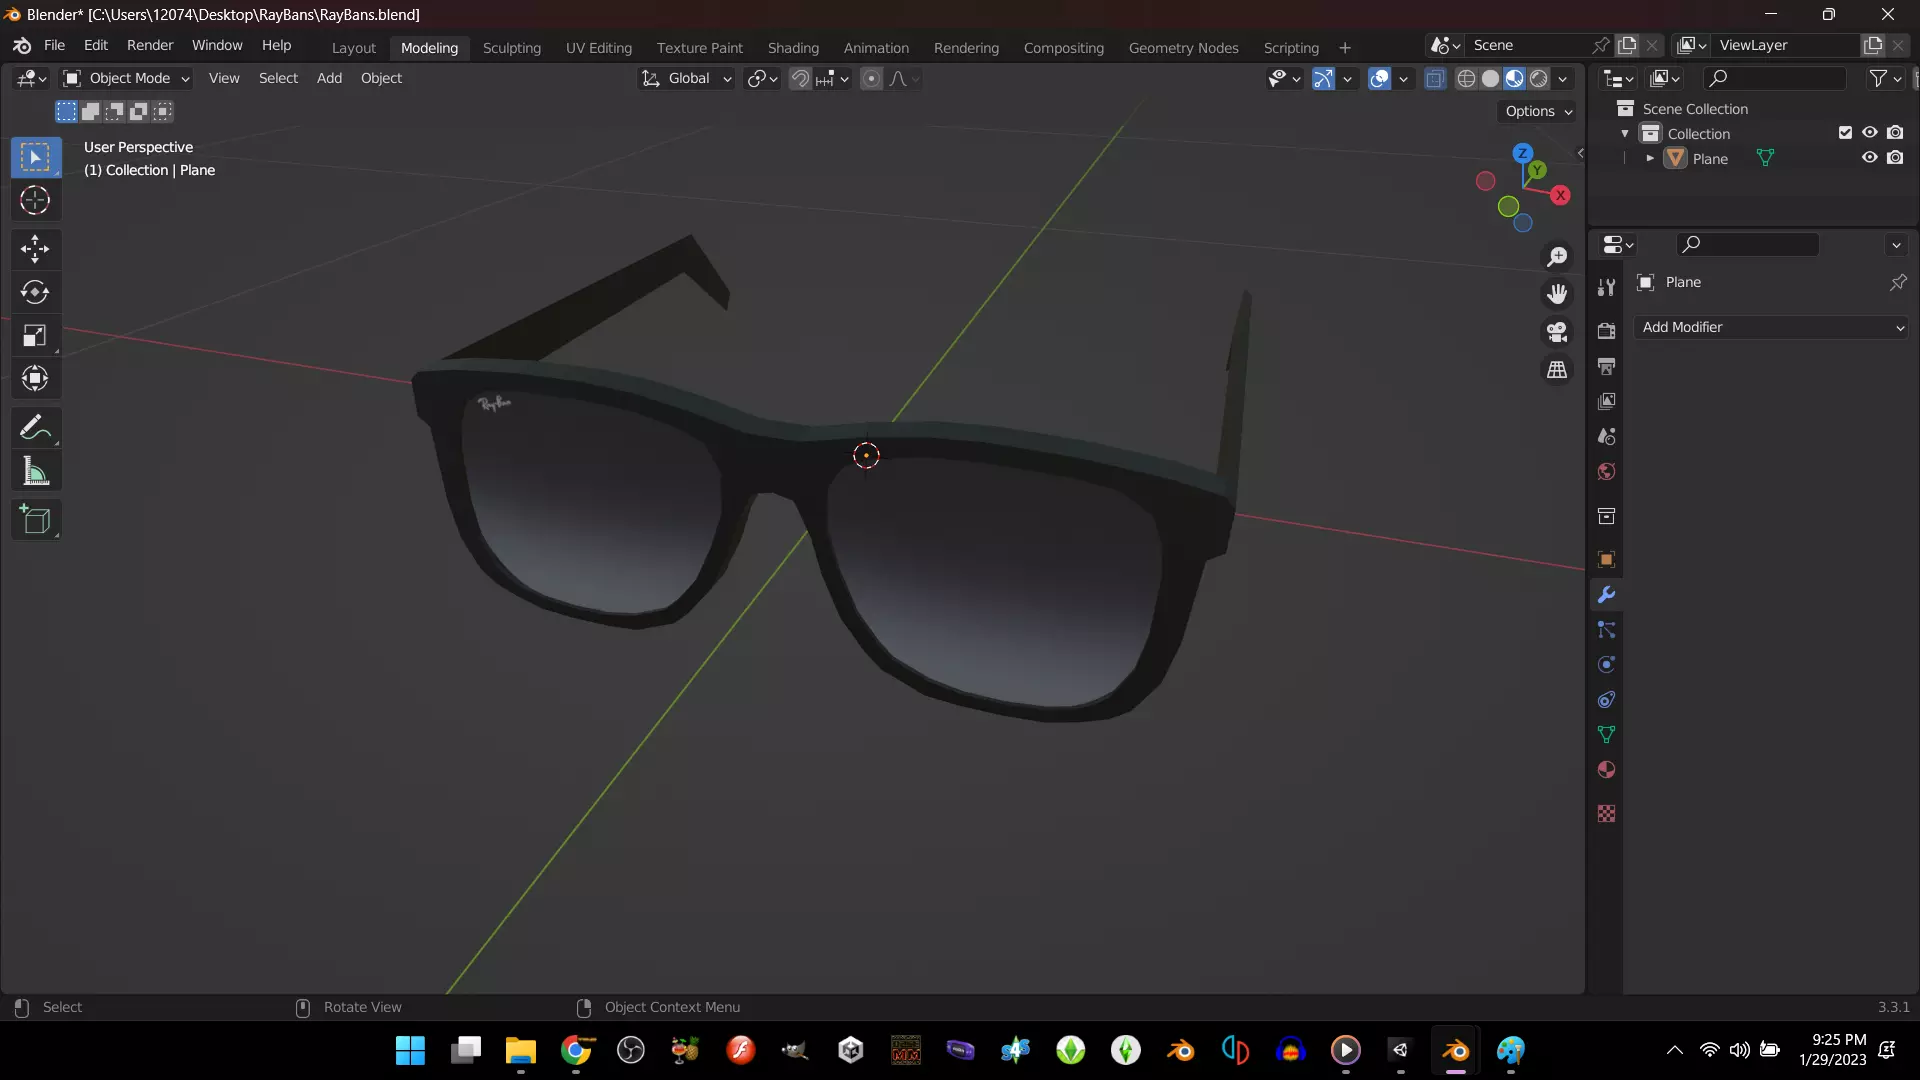
Task: Activate the Move tool
Action: coord(36,249)
